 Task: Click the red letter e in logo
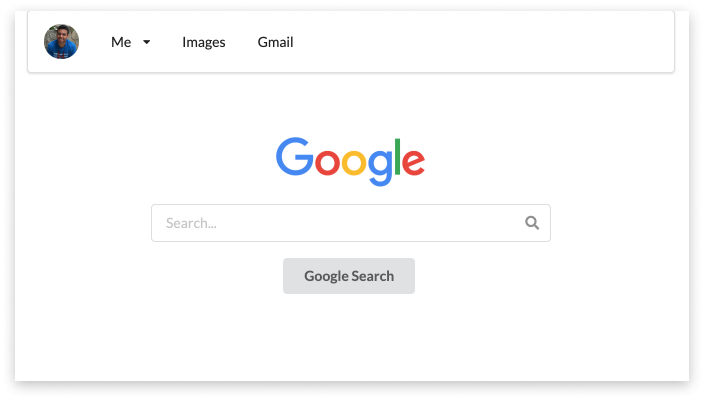coord(413,162)
